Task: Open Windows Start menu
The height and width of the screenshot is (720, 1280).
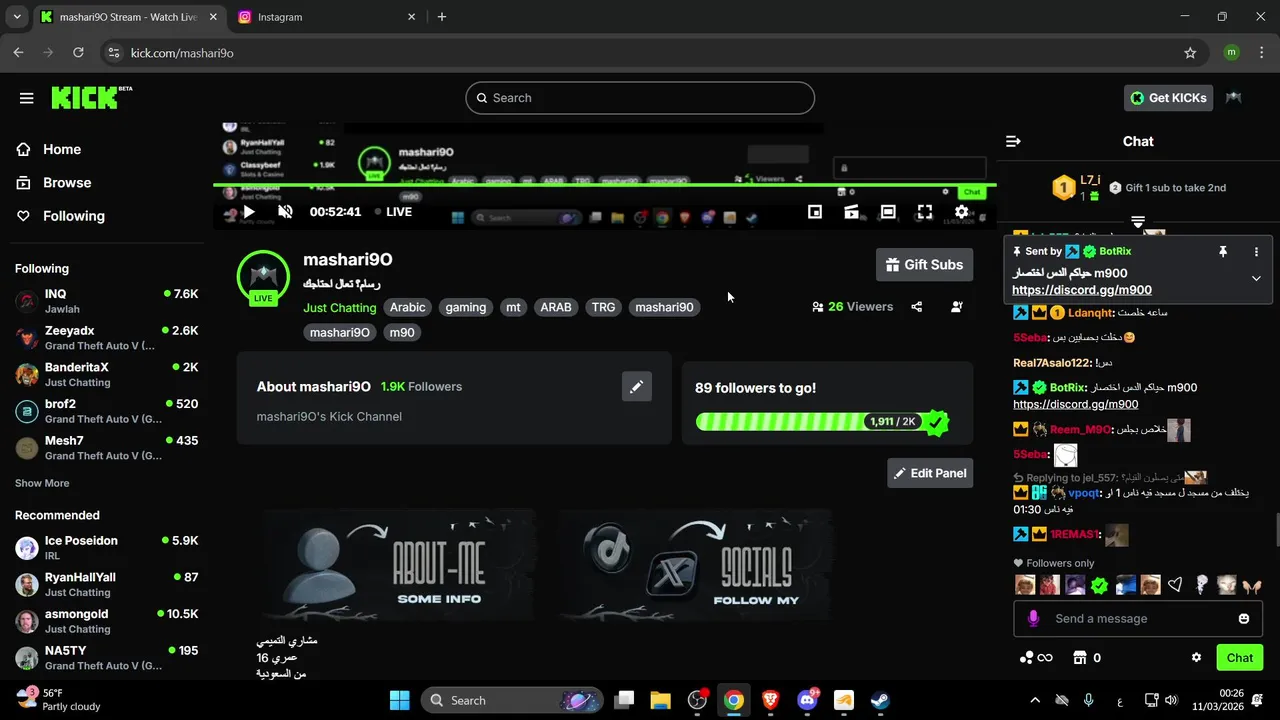Action: 399,700
